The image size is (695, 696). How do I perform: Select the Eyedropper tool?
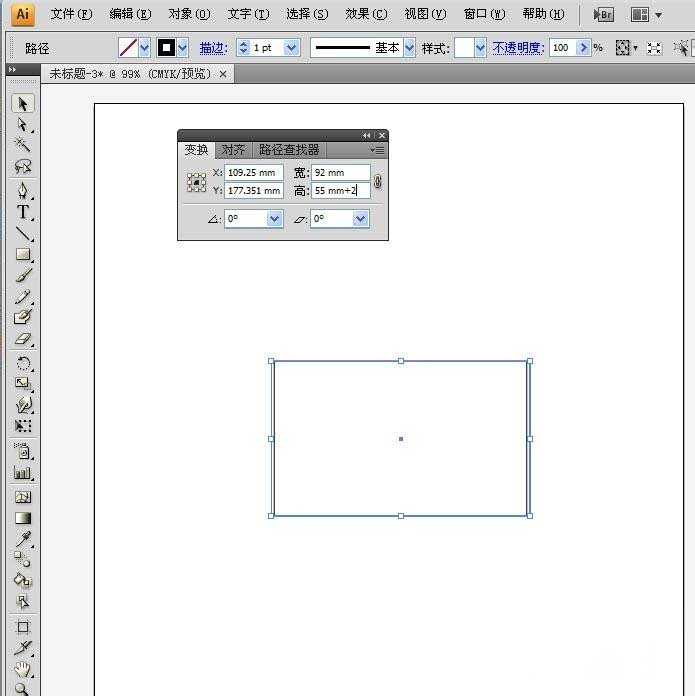(x=23, y=539)
